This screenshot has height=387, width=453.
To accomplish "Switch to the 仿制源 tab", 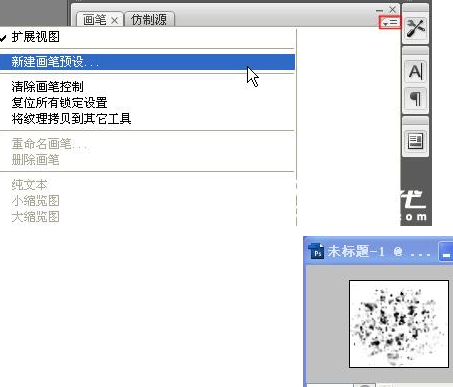I will (149, 19).
